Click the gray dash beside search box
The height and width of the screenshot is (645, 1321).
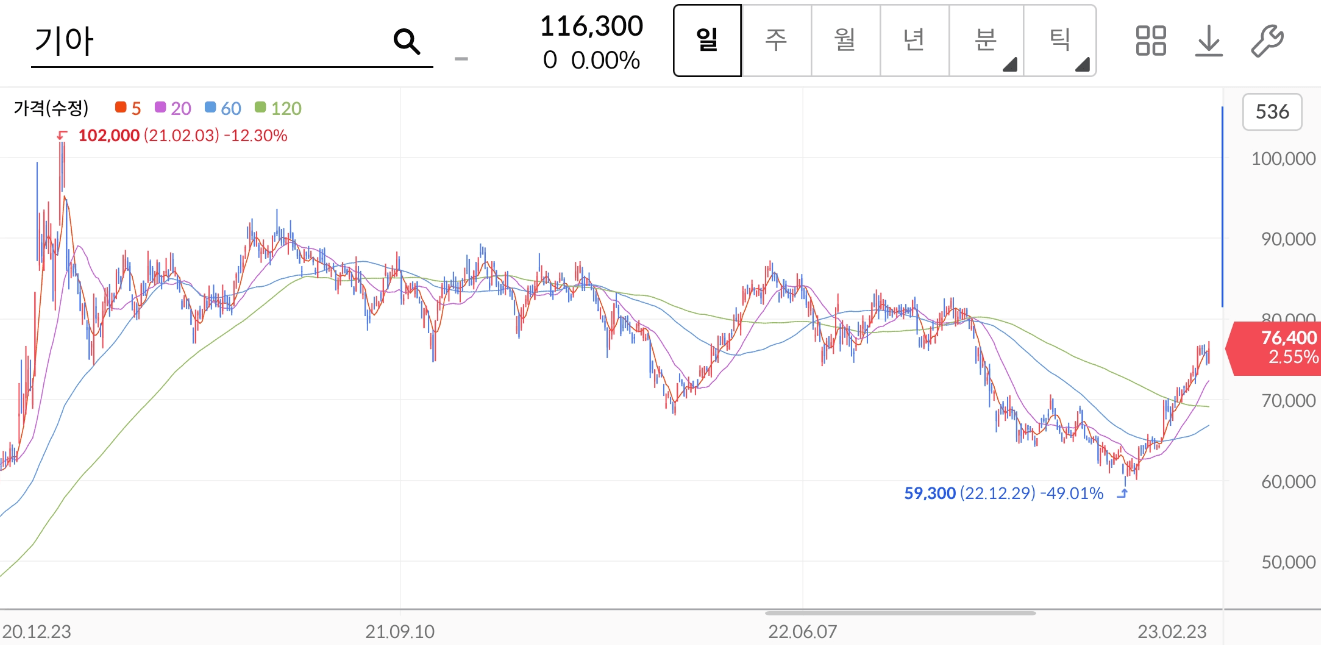(461, 58)
